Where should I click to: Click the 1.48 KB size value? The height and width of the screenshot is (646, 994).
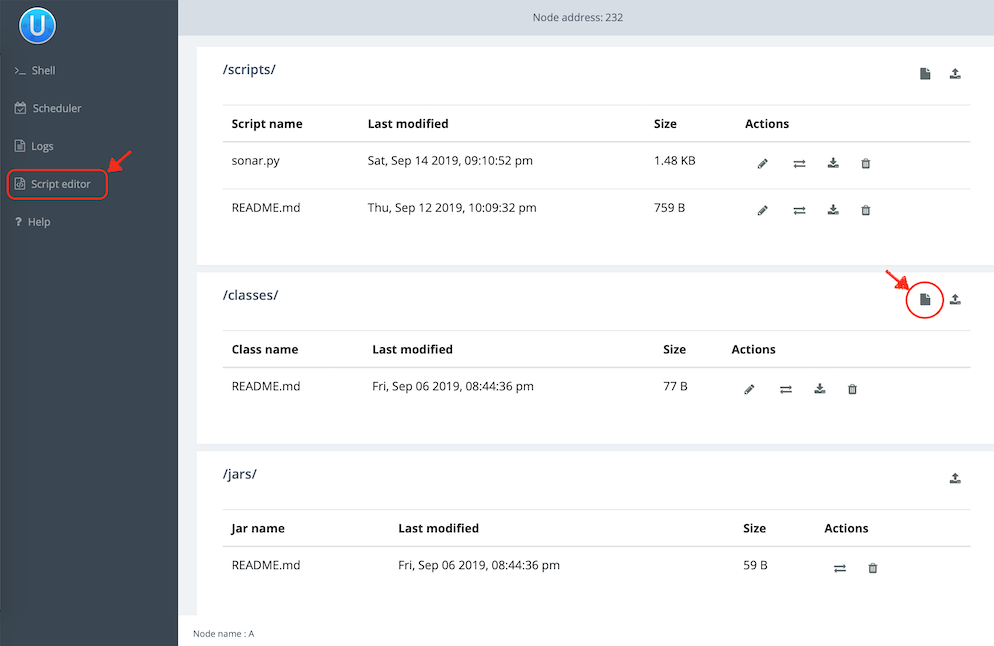(x=674, y=160)
